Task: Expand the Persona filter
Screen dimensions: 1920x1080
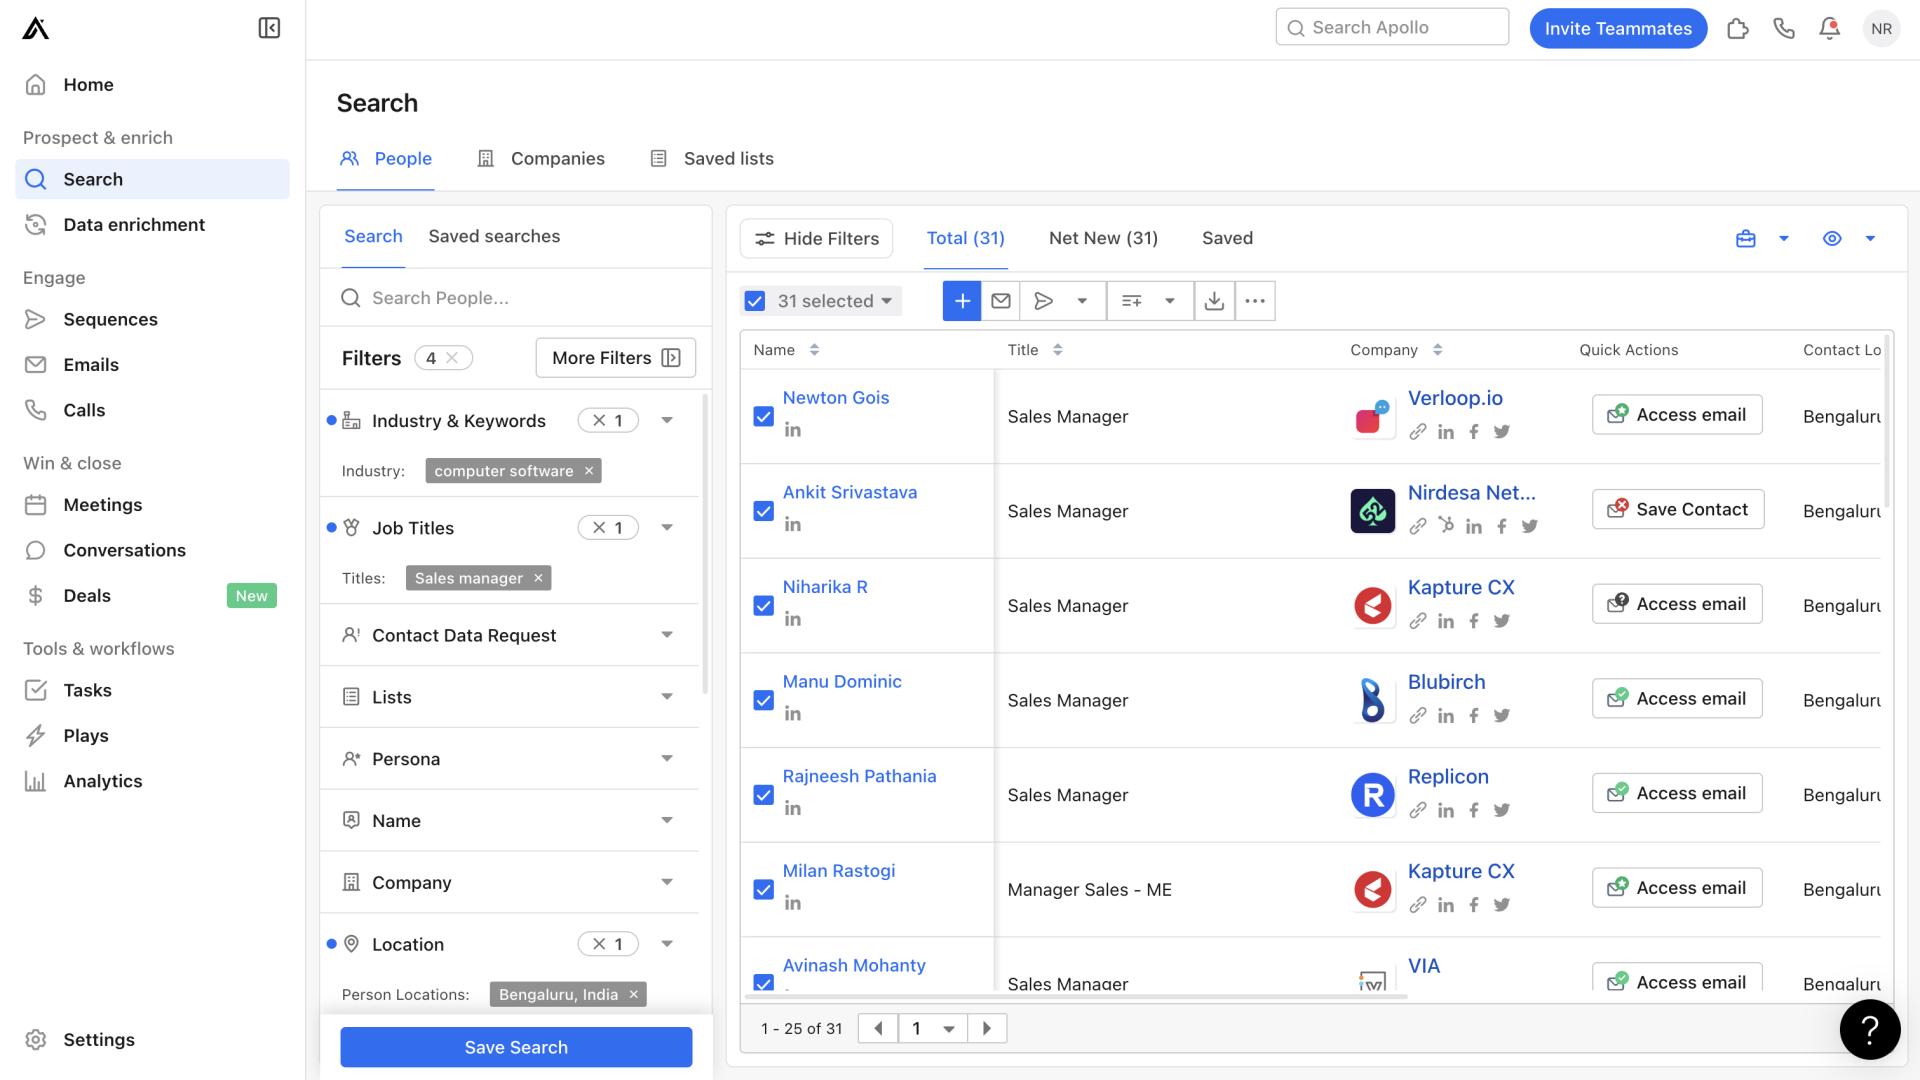Action: (x=667, y=759)
